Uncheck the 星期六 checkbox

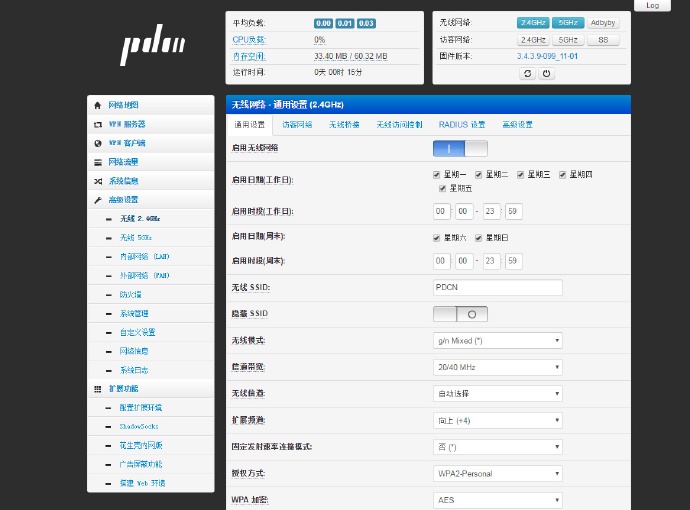pyautogui.click(x=437, y=238)
